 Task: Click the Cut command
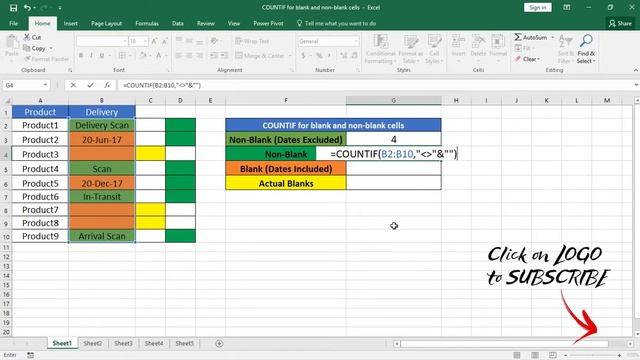(32, 37)
